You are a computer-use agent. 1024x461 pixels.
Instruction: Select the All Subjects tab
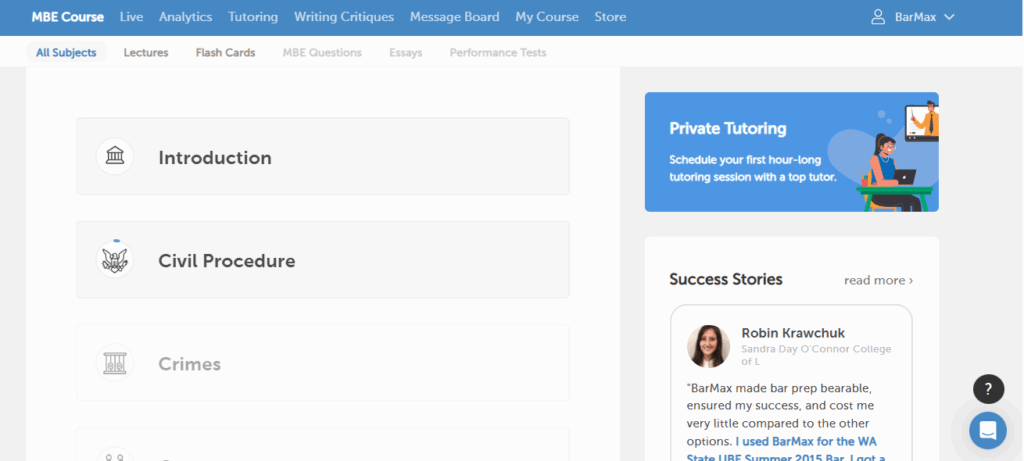pyautogui.click(x=66, y=52)
